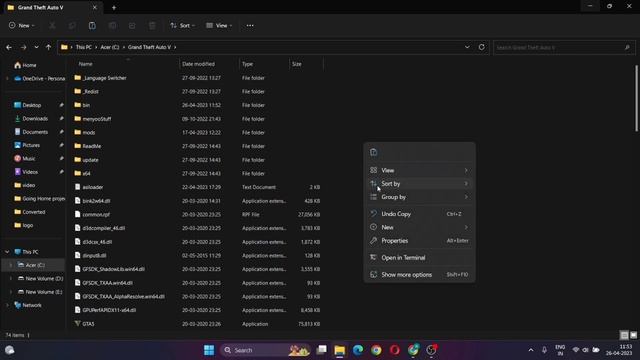Click the Rename icon in toolbar
Viewport: 640px width, 360px height.
(x=112, y=26)
